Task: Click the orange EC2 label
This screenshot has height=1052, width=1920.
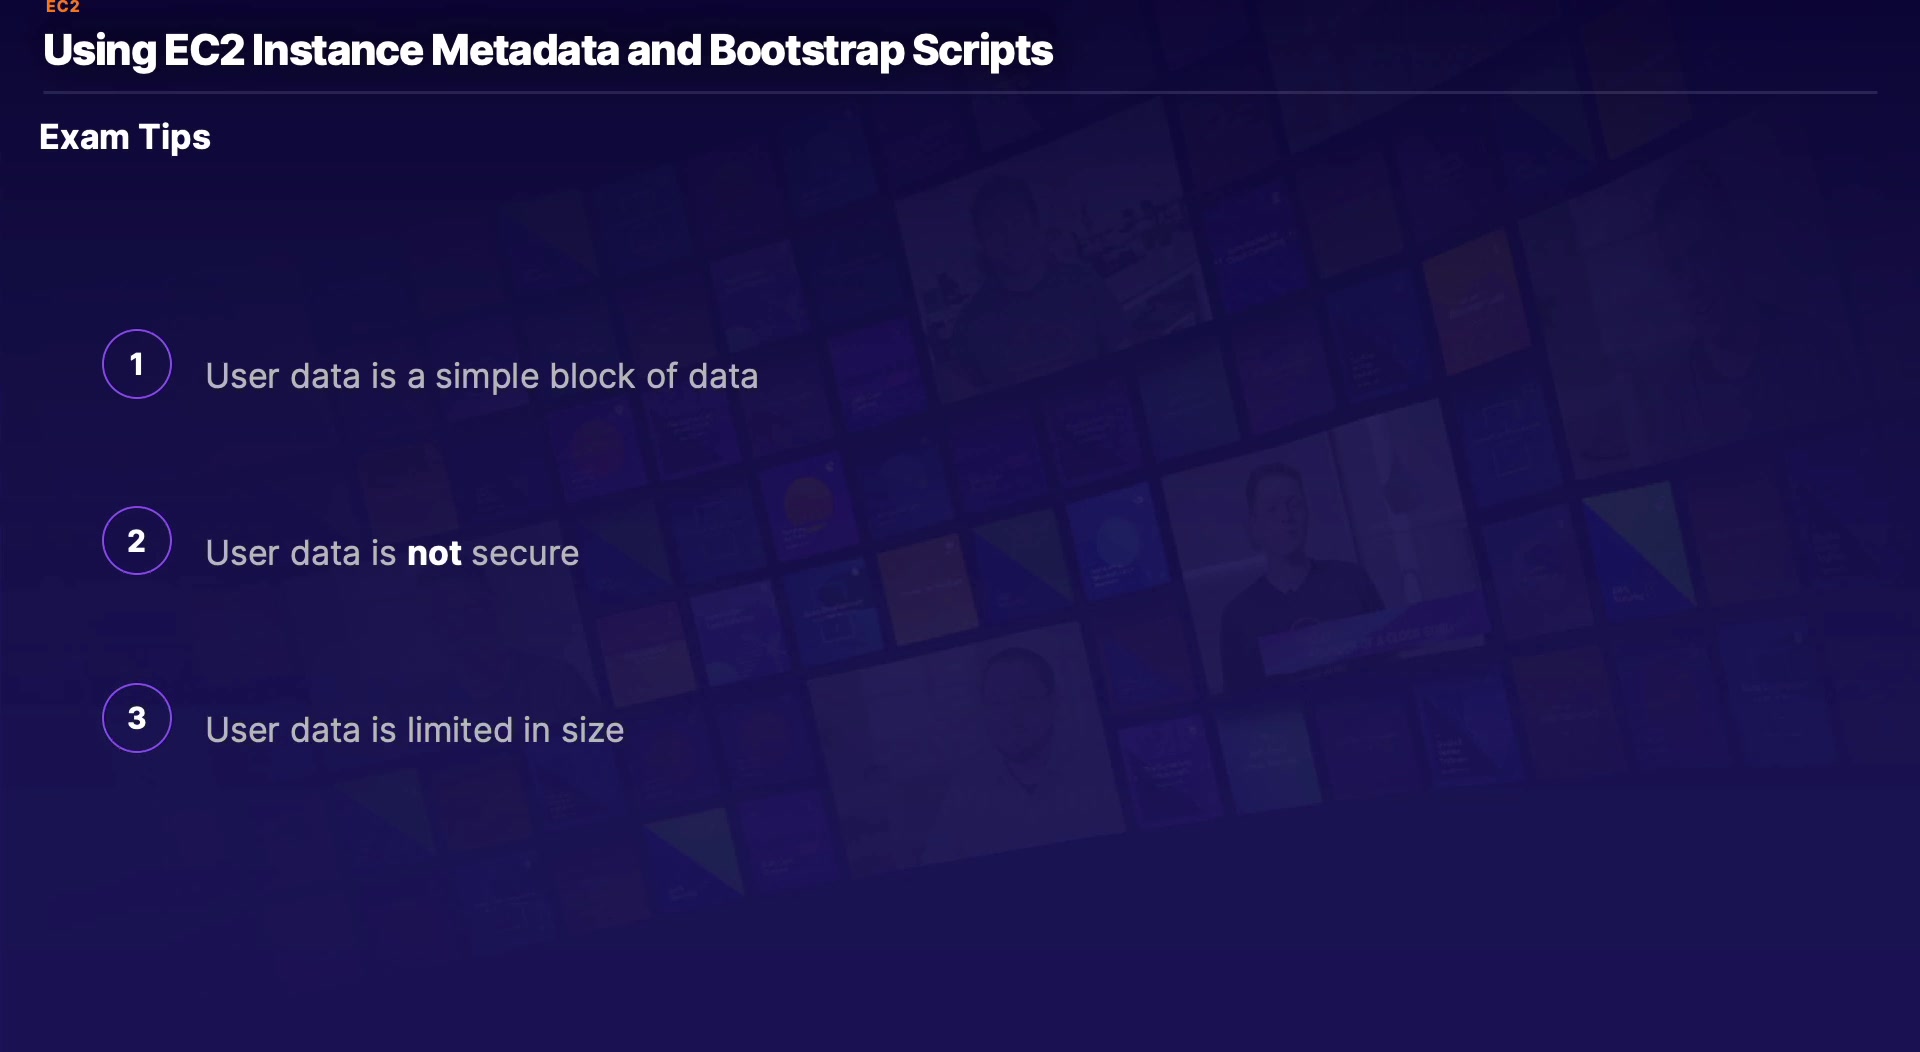Action: tap(62, 7)
